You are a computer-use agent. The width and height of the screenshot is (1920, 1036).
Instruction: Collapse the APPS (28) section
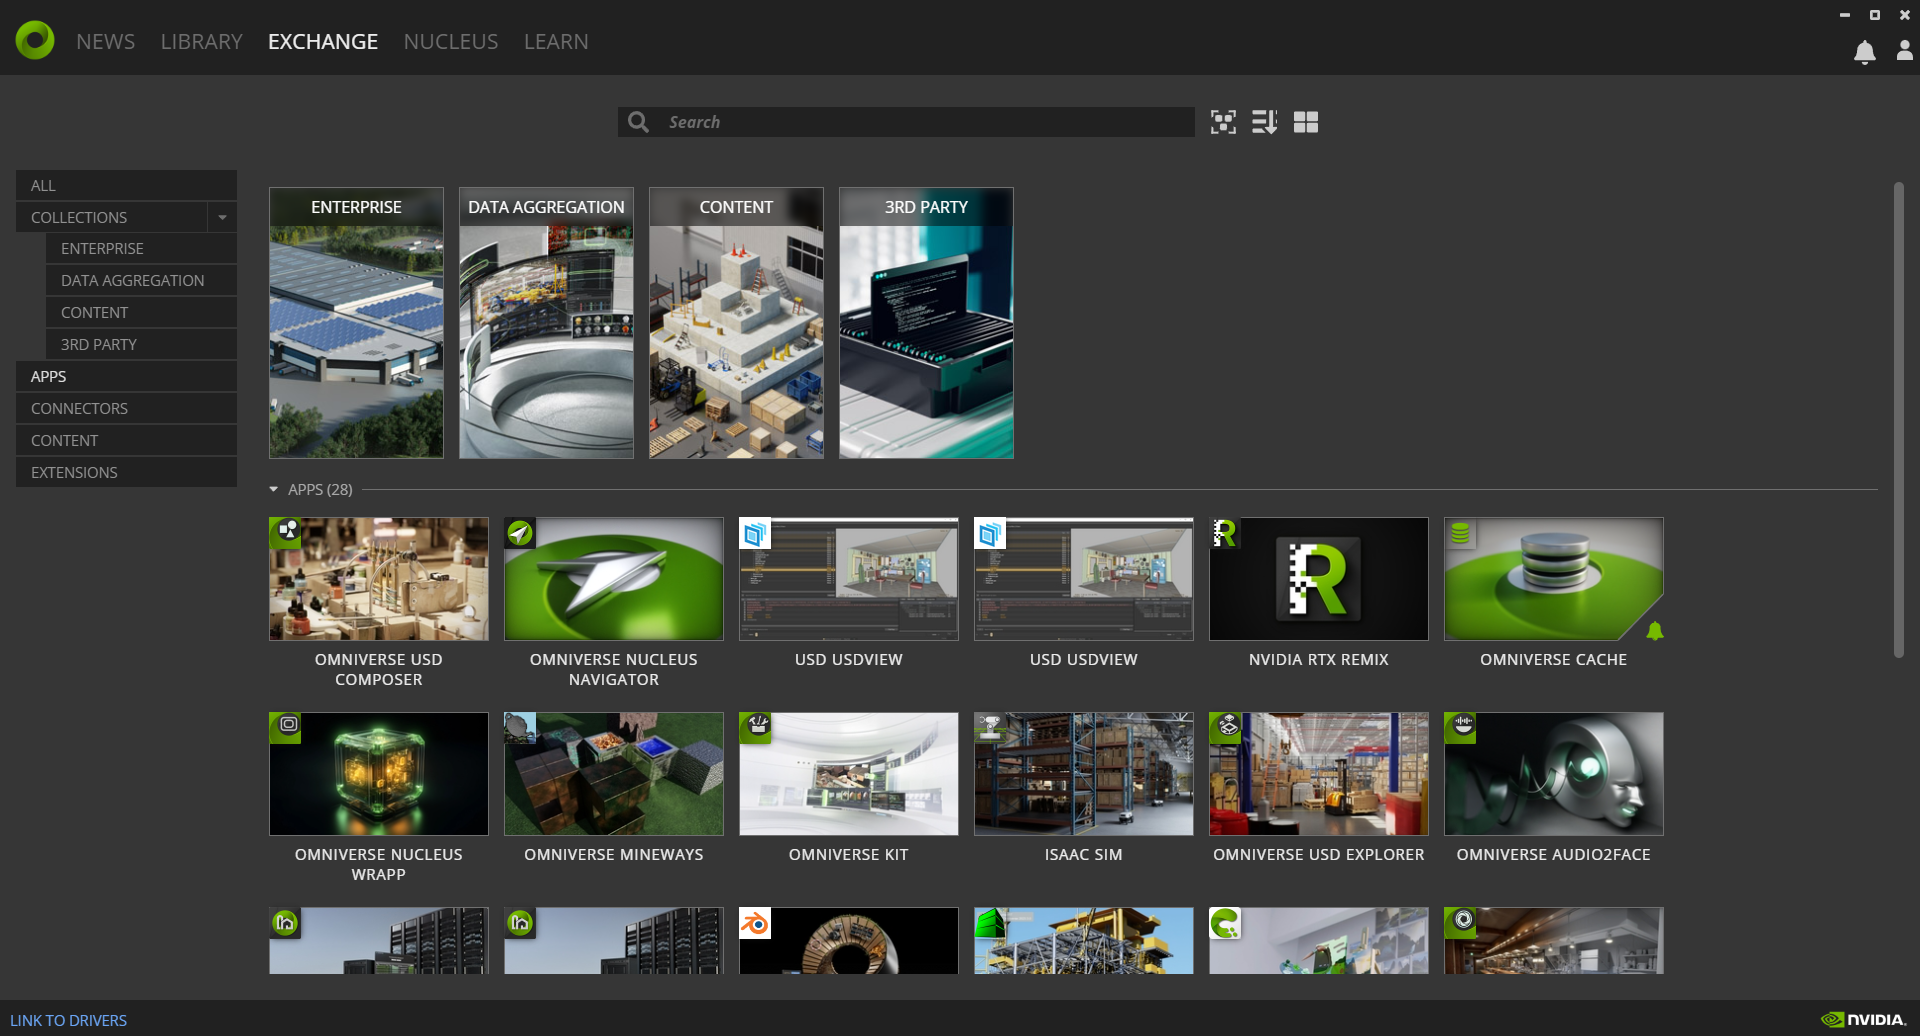[x=272, y=489]
